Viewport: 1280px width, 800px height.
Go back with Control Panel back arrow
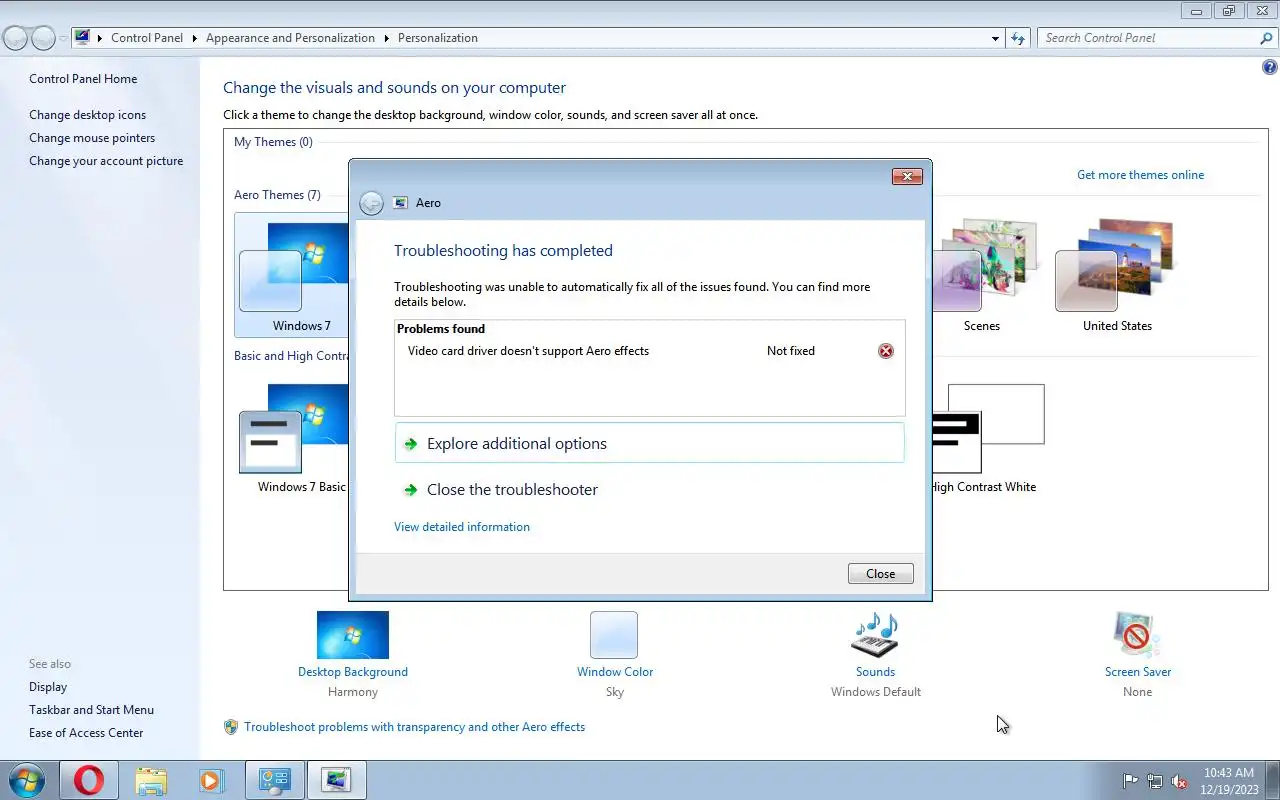click(16, 38)
